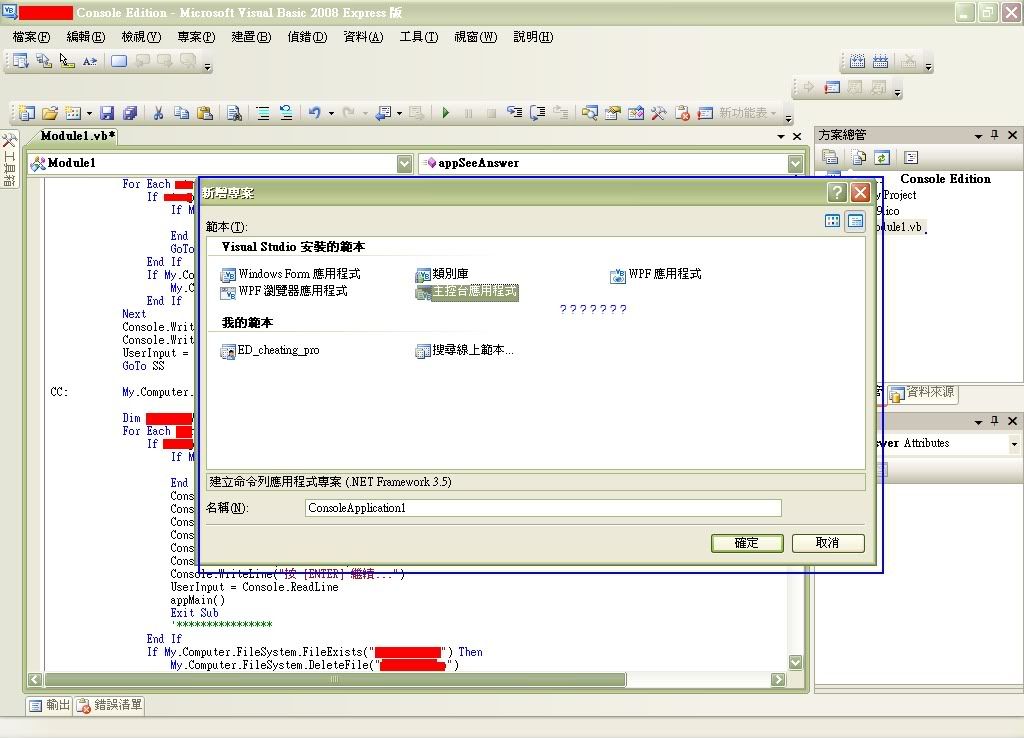
Task: Open the active files list dropdown arrow
Action: pyautogui.click(x=781, y=136)
